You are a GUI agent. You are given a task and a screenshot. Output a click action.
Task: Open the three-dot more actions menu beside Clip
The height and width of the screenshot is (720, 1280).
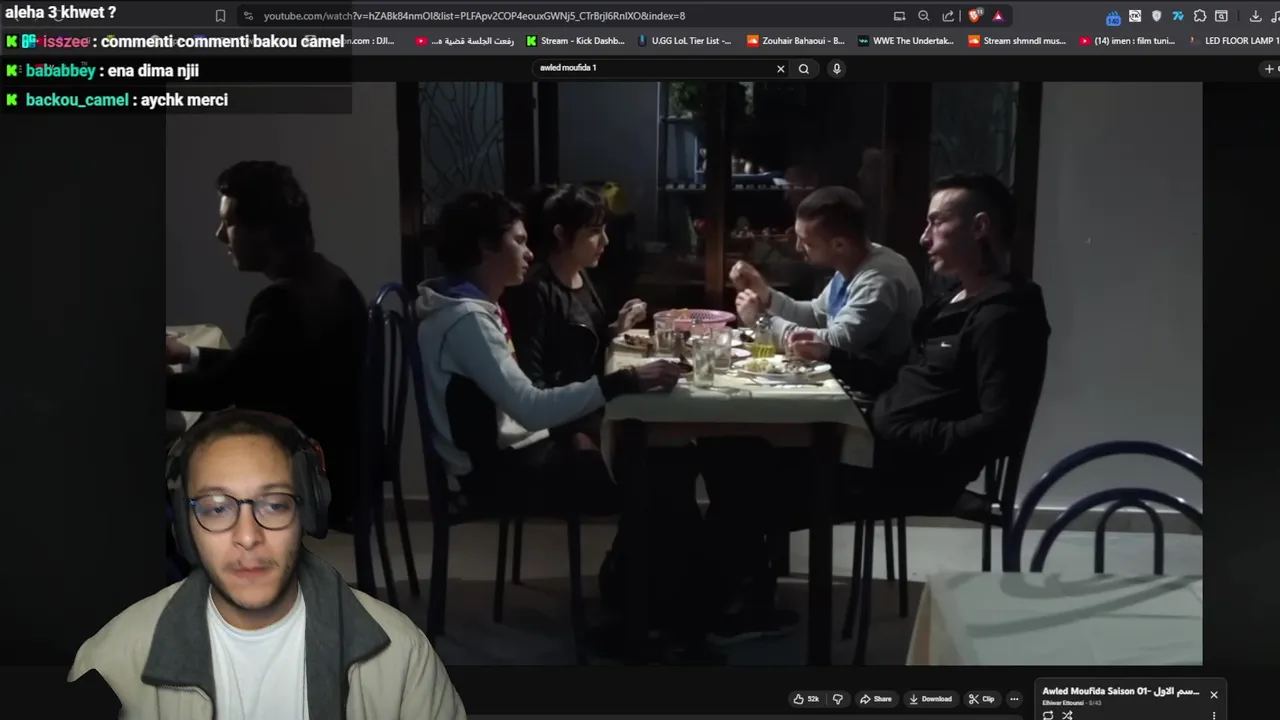point(1014,699)
